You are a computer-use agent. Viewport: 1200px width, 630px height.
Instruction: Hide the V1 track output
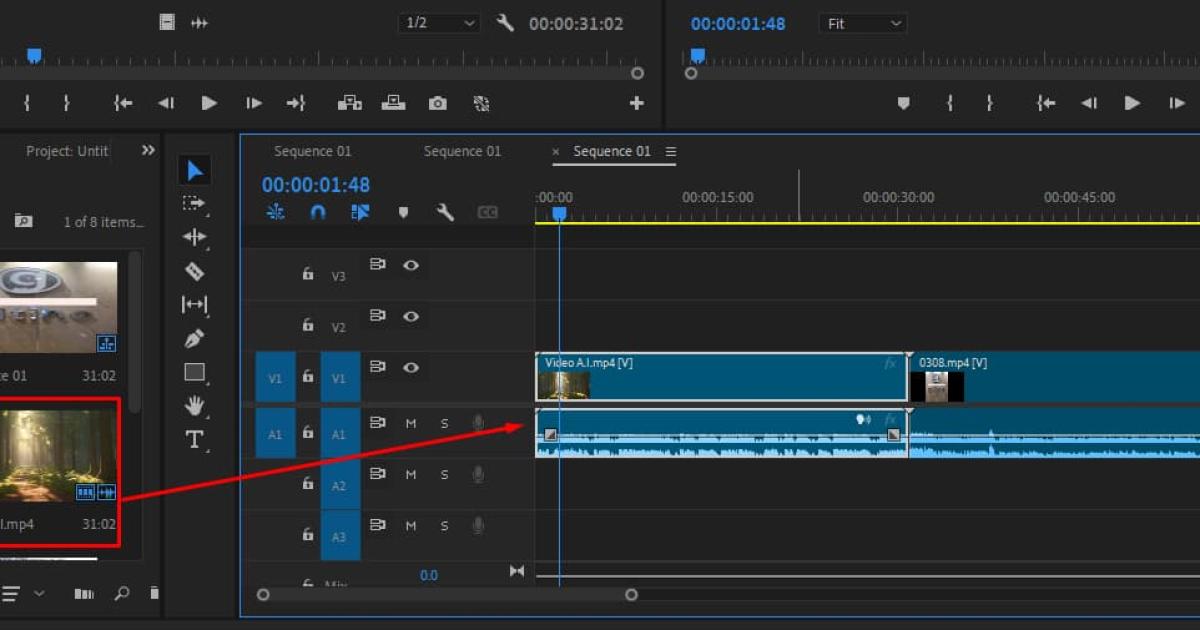pos(410,367)
